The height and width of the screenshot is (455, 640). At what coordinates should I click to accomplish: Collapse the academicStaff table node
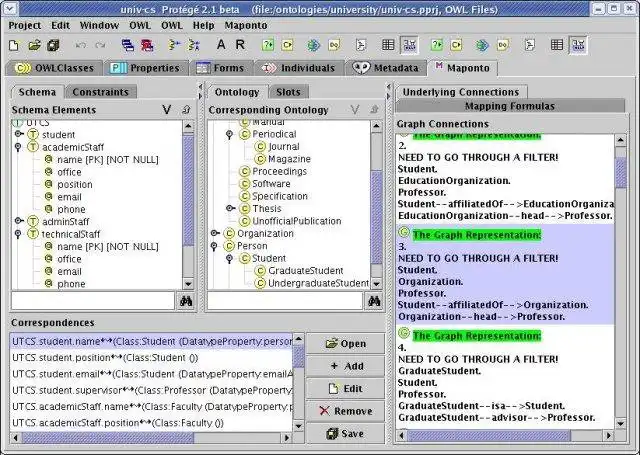[18, 147]
